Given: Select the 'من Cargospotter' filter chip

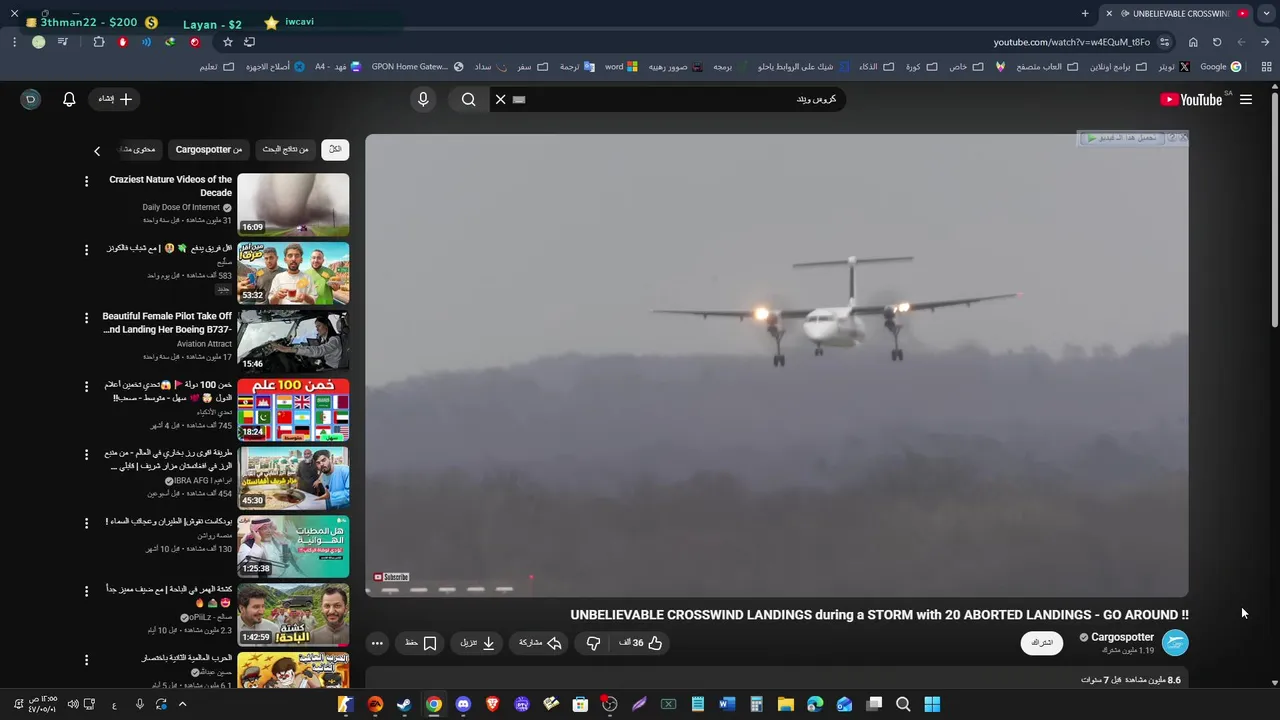Looking at the screenshot, I should coord(209,149).
